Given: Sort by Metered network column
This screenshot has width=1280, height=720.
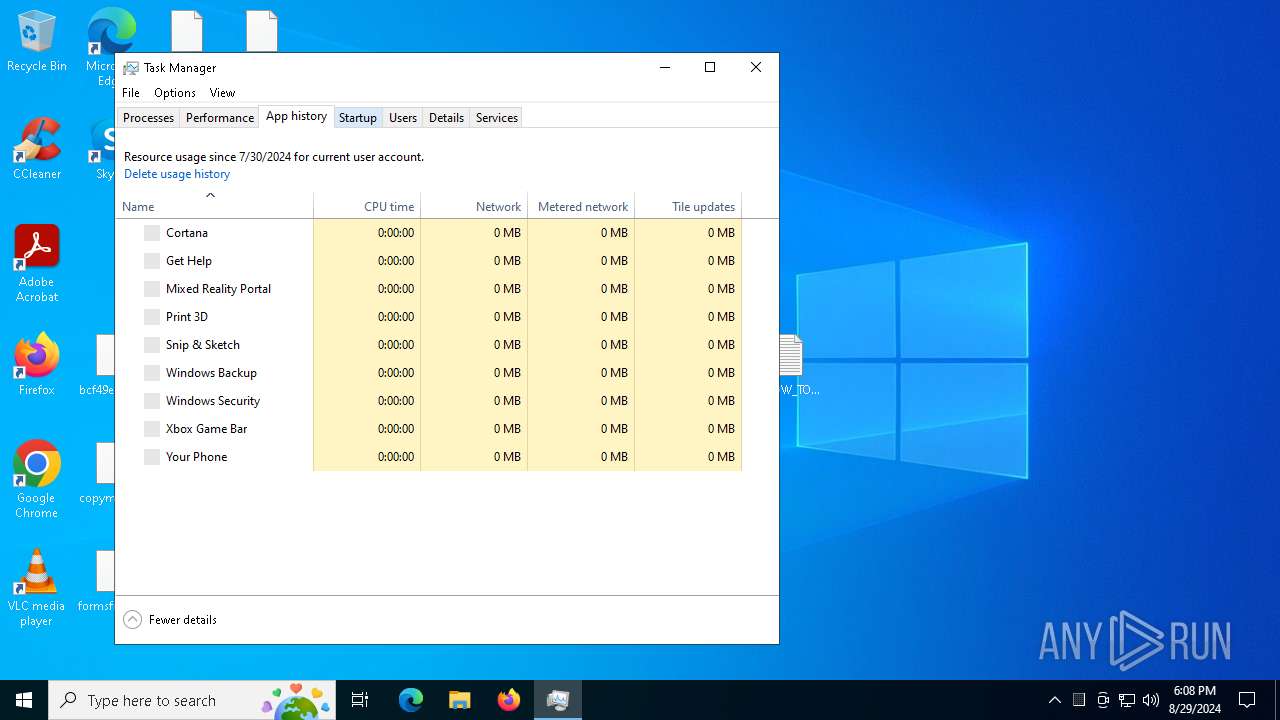Looking at the screenshot, I should pos(581,206).
